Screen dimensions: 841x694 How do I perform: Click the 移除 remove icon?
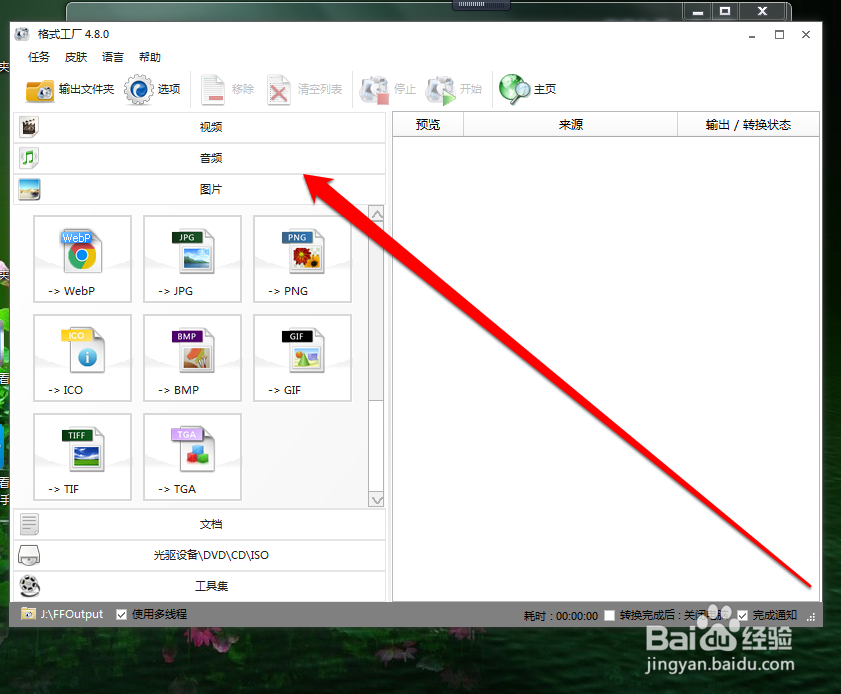click(x=213, y=90)
